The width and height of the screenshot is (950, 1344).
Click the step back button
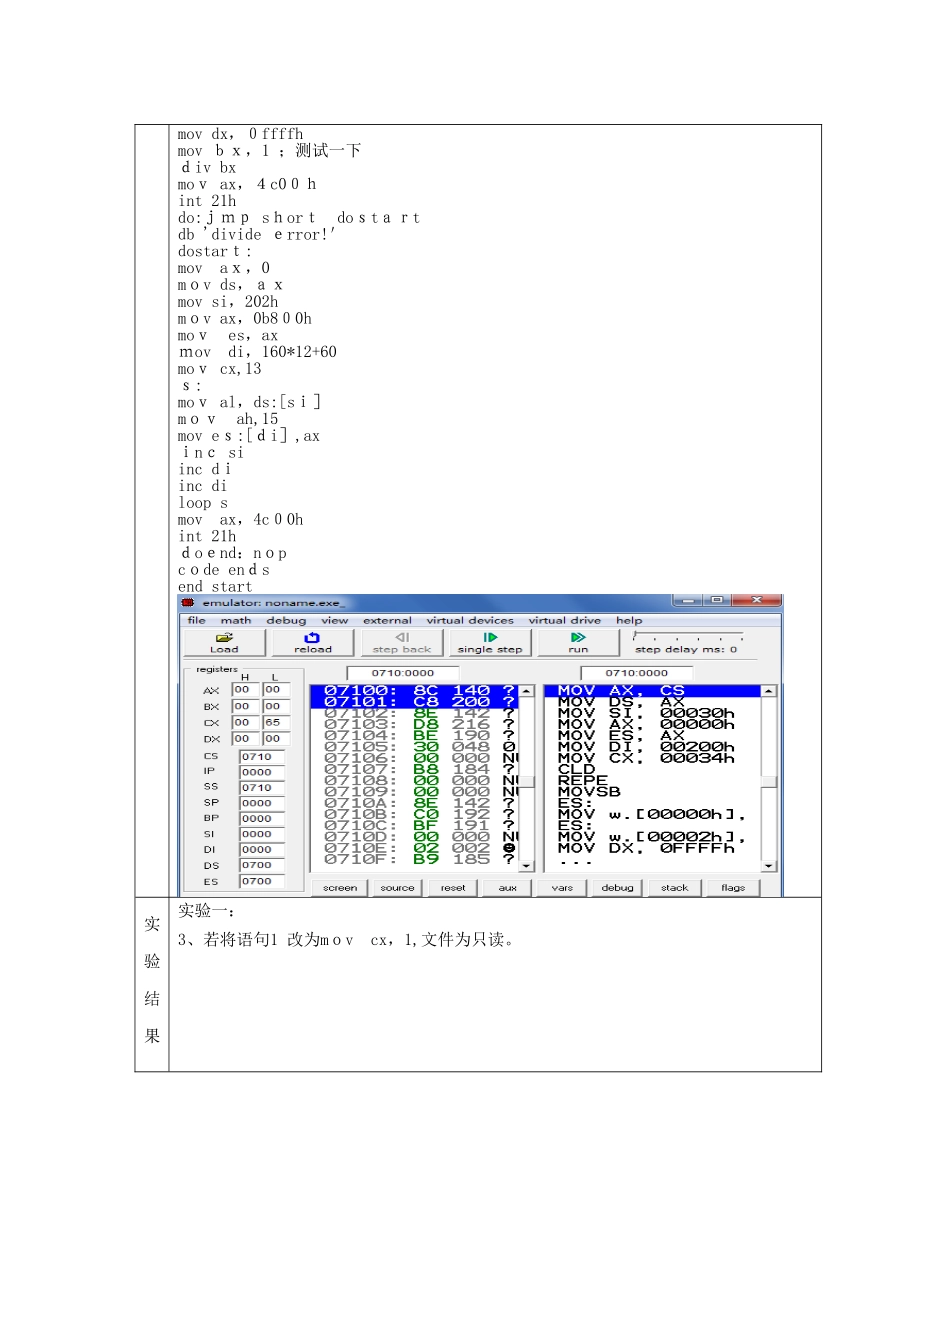point(402,642)
